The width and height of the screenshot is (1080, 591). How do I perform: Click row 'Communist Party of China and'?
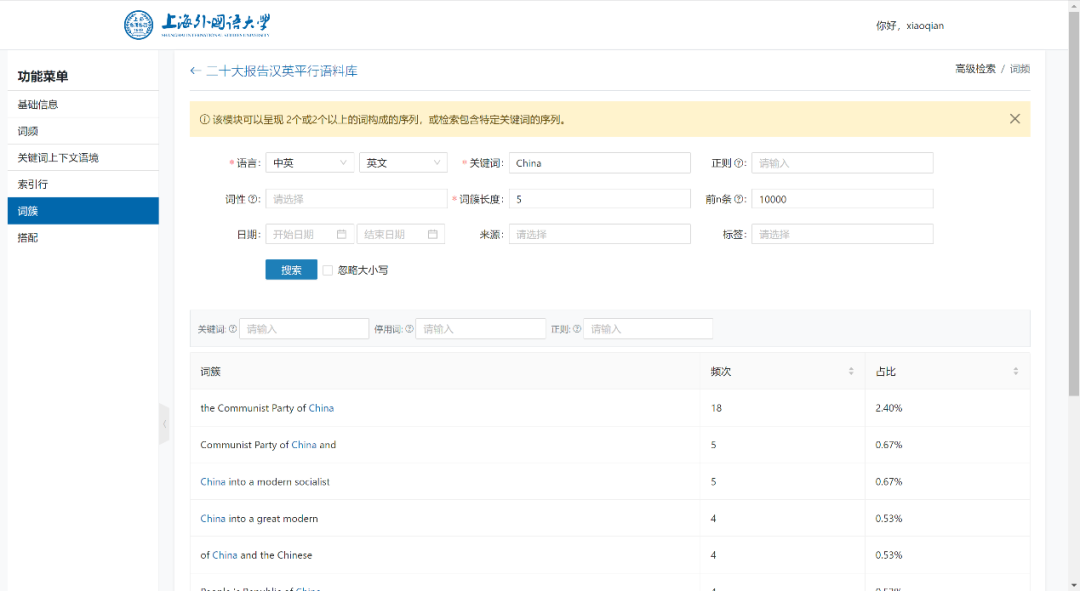(x=610, y=445)
